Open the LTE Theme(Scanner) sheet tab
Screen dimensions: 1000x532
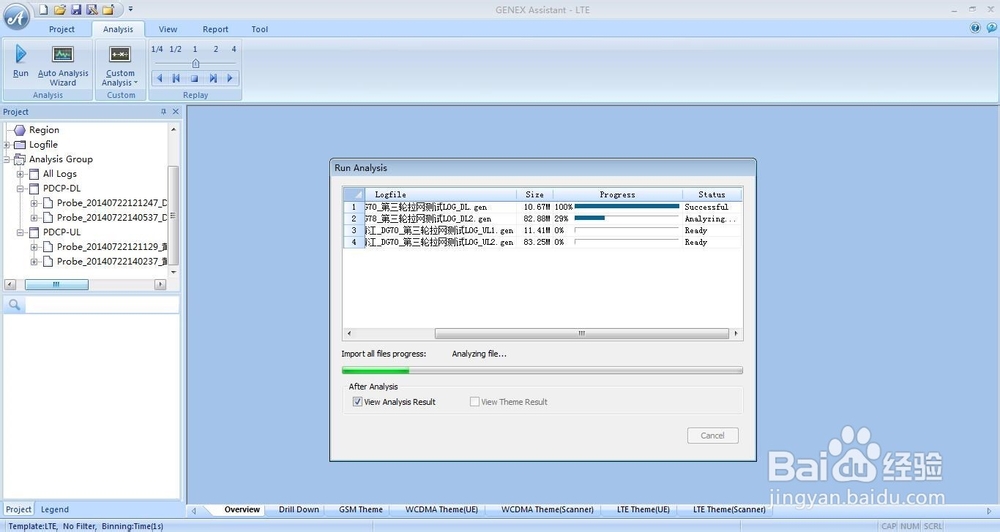[730, 510]
